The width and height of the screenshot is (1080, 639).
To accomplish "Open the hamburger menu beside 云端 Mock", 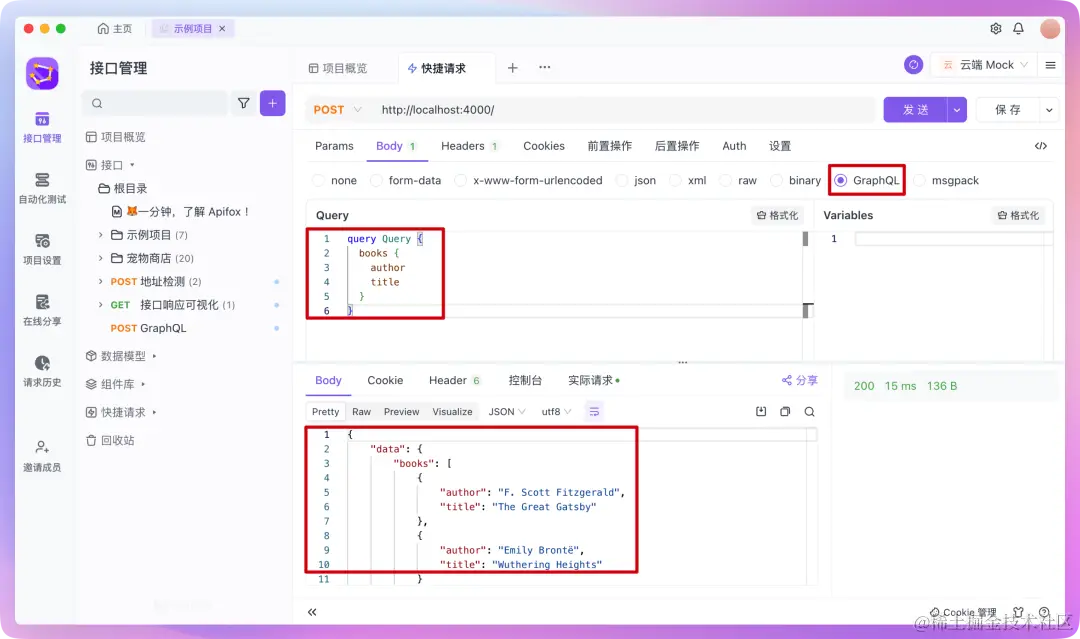I will 1050,65.
